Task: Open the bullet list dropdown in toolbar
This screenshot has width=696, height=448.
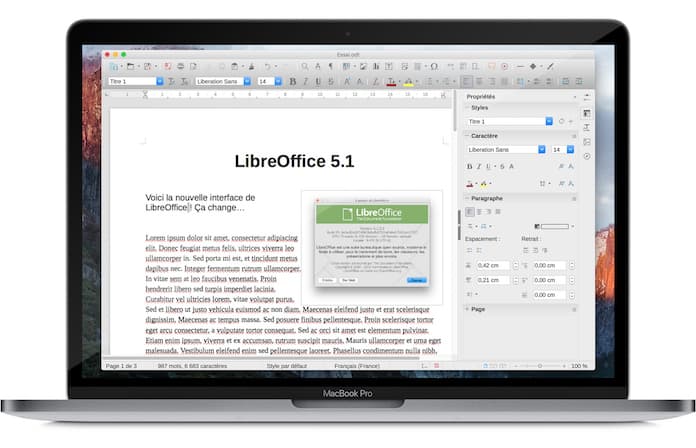Action: point(437,81)
